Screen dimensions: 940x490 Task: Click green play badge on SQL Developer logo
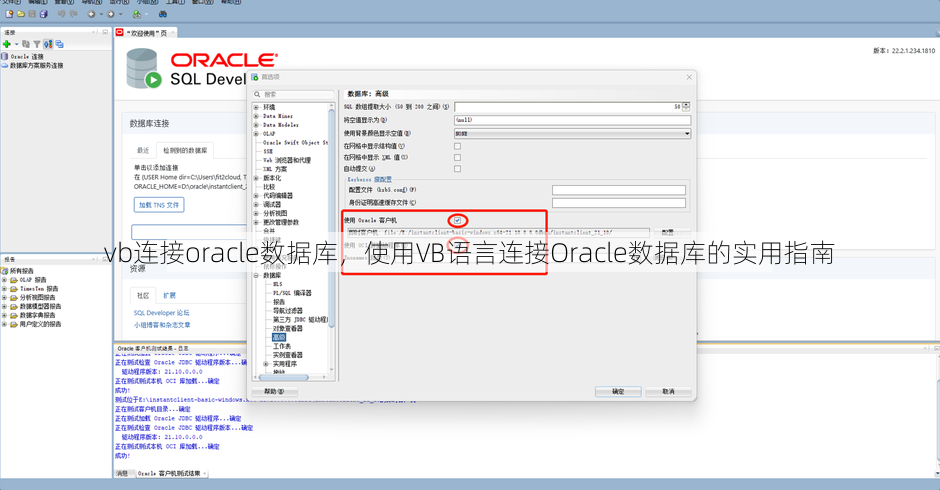[x=153, y=80]
